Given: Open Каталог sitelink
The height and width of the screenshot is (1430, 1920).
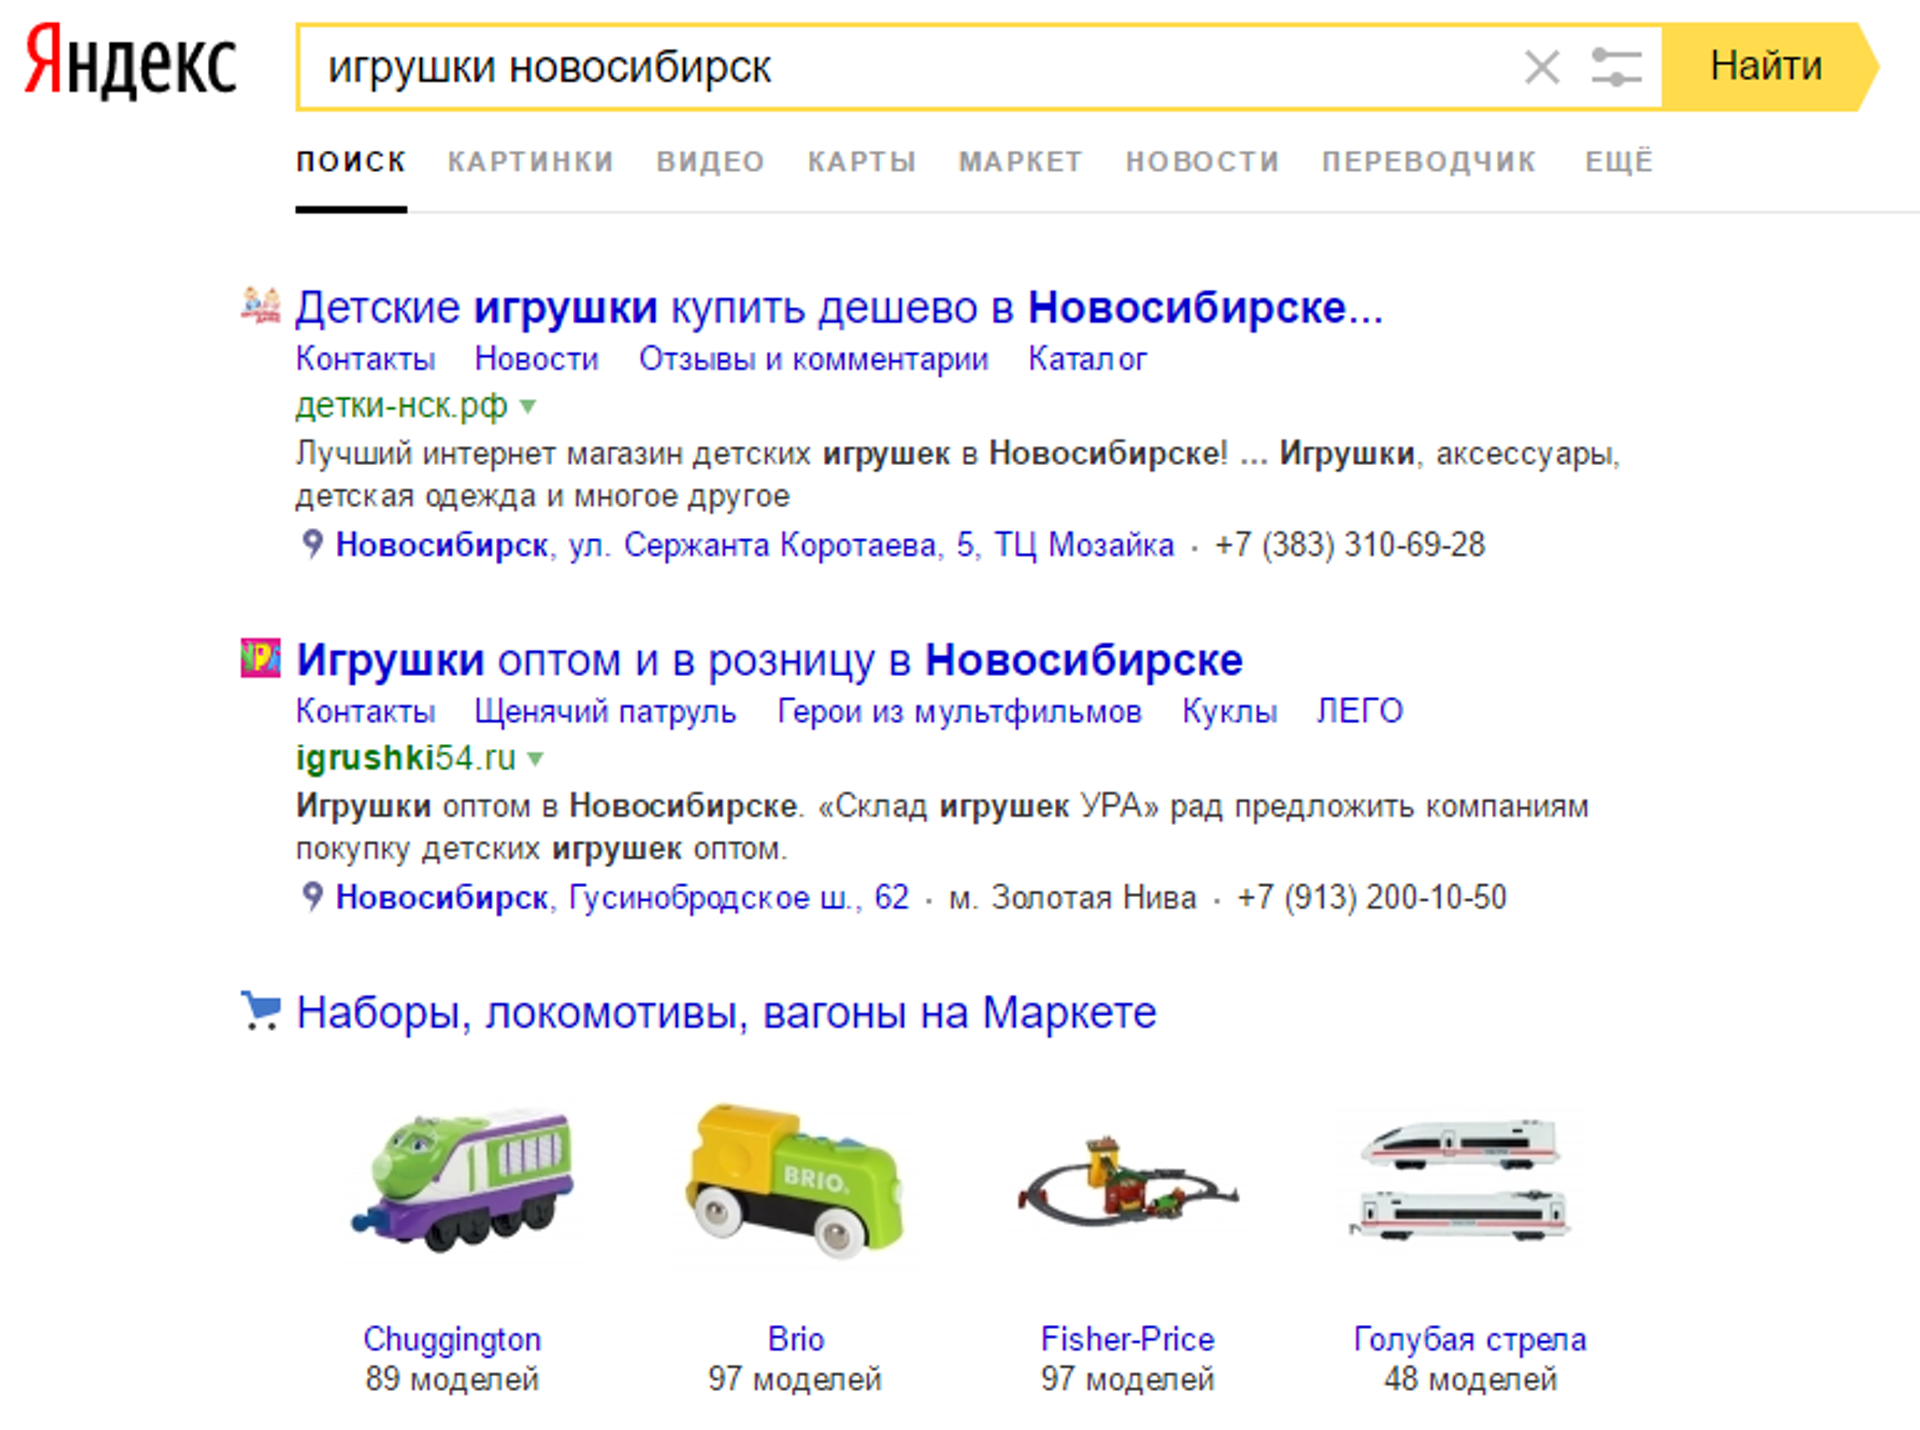Looking at the screenshot, I should coord(1088,359).
